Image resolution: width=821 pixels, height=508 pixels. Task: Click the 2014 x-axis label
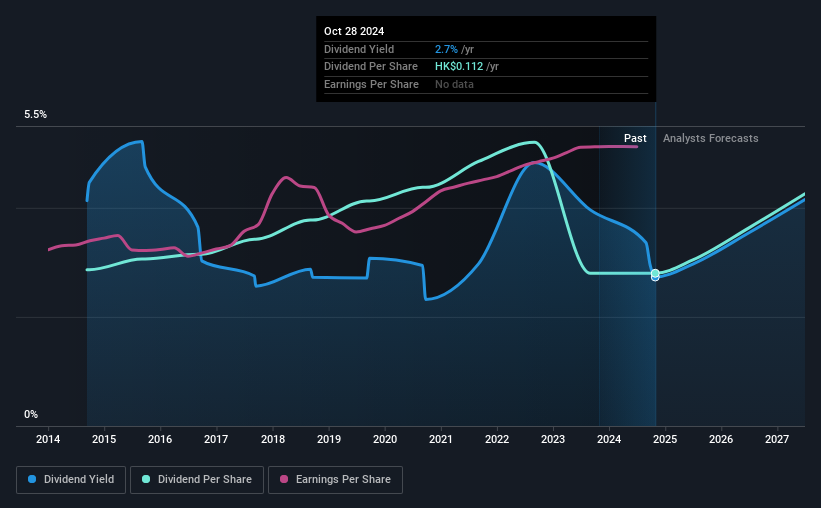coord(48,439)
